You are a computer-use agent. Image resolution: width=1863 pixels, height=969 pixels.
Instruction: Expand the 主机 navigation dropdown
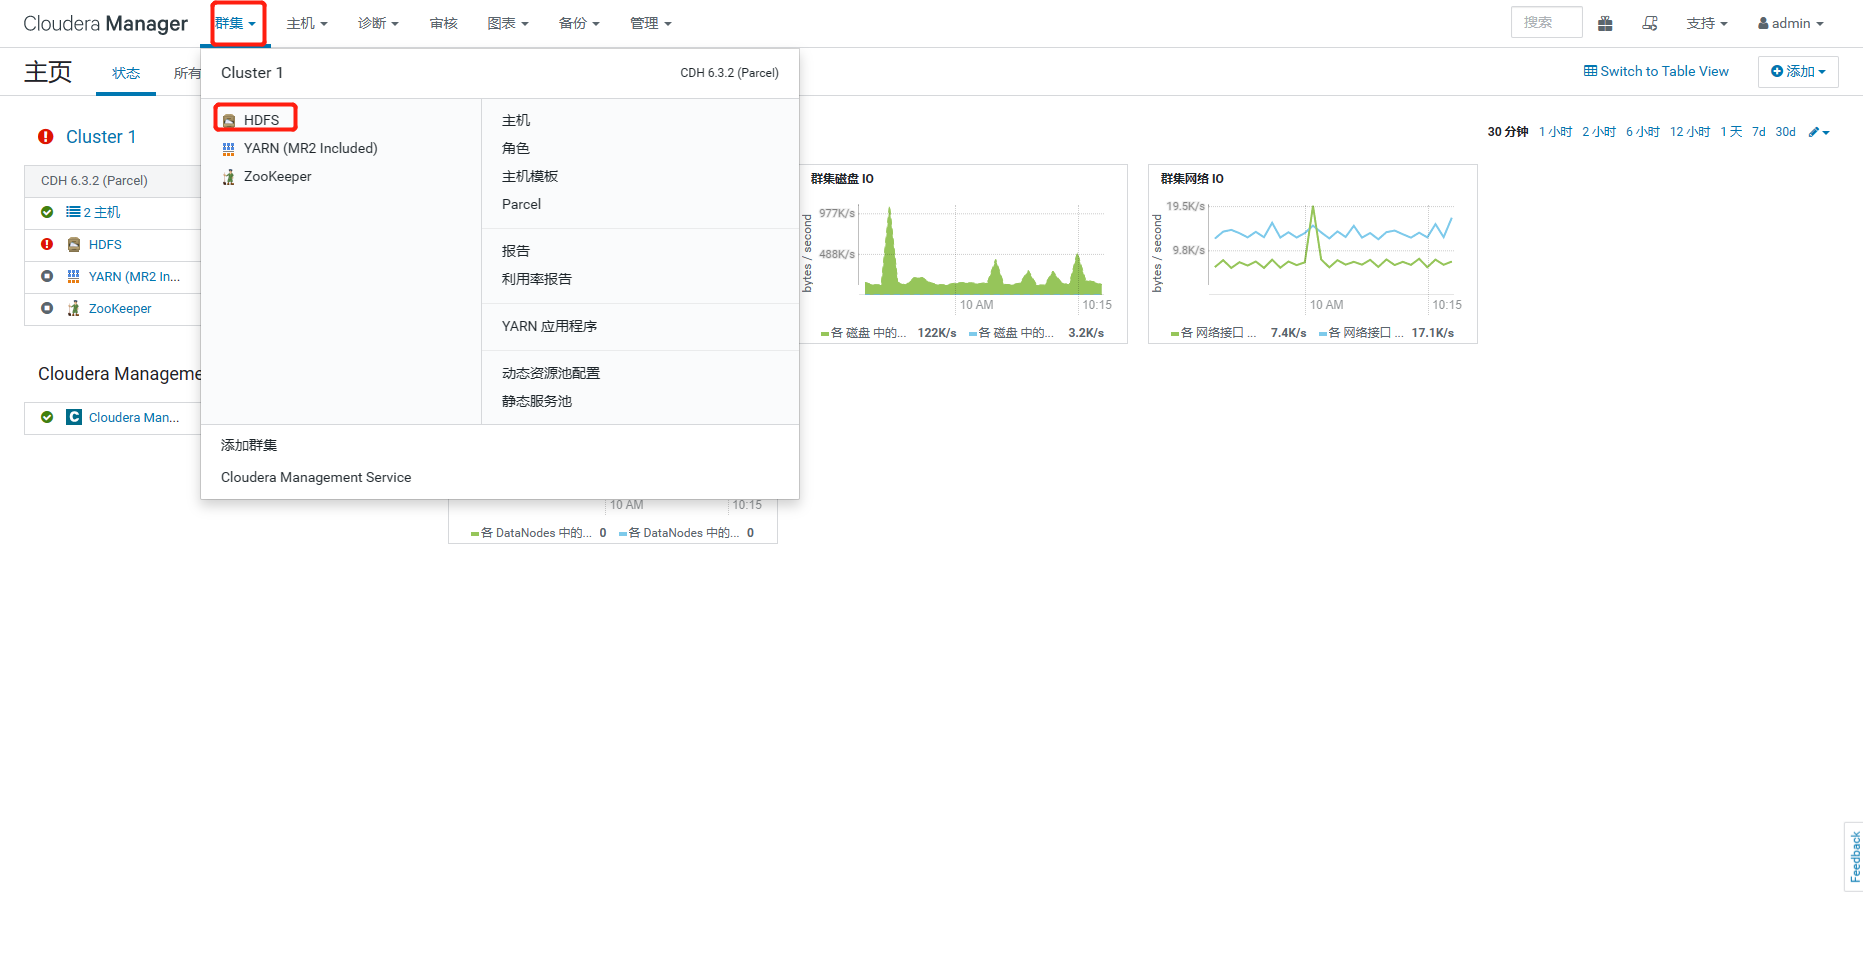click(x=307, y=24)
